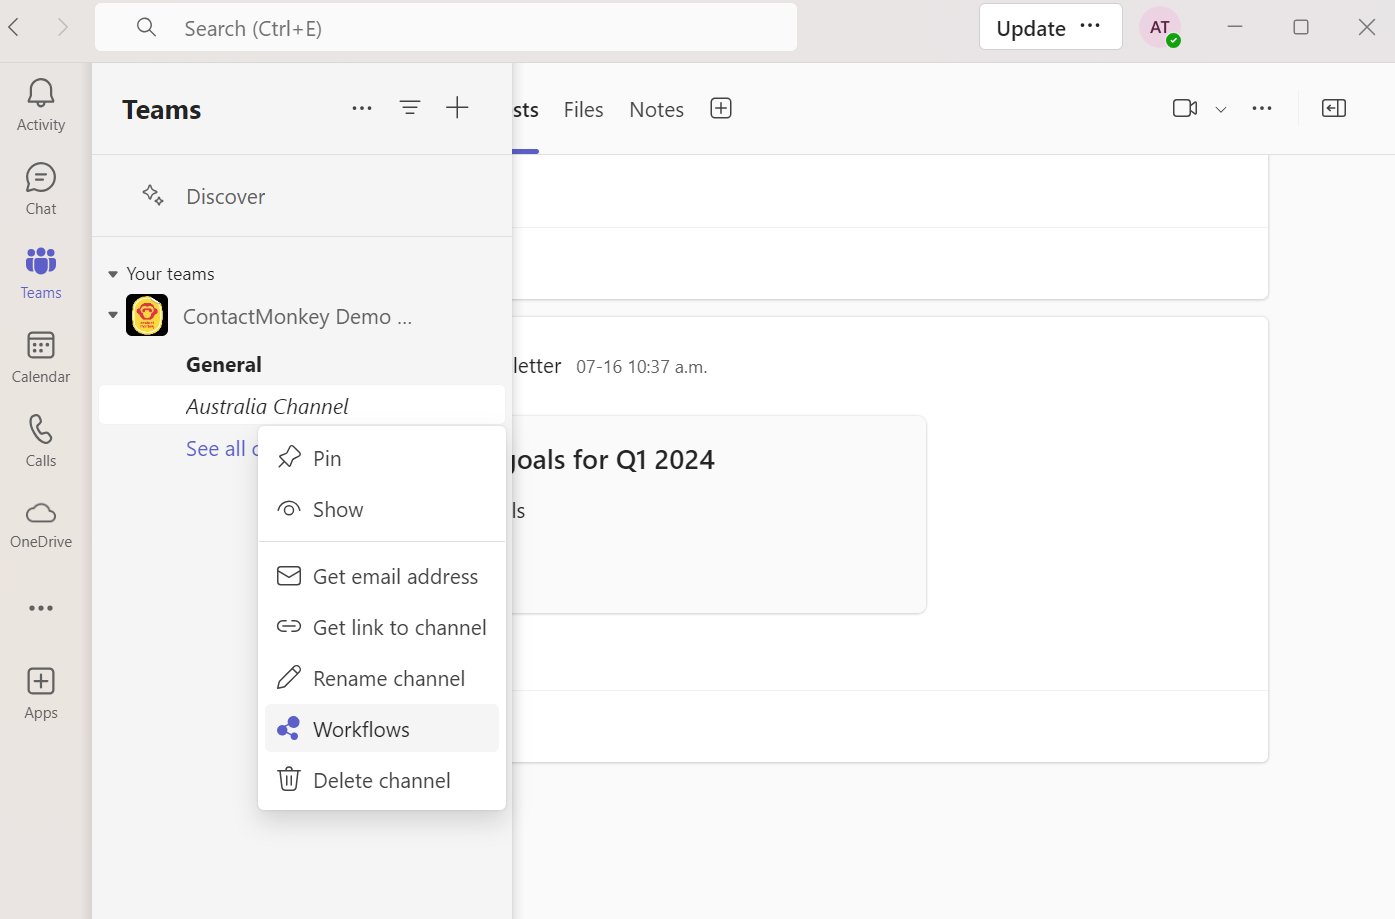This screenshot has height=919, width=1395.
Task: Switch to the Files tab
Action: (583, 109)
